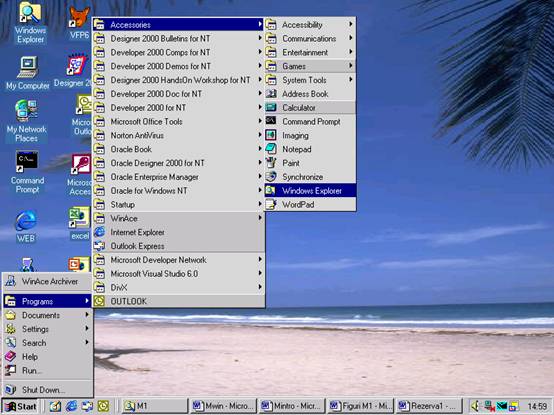The image size is (554, 415).
Task: Click the Start button
Action: [x=20, y=406]
